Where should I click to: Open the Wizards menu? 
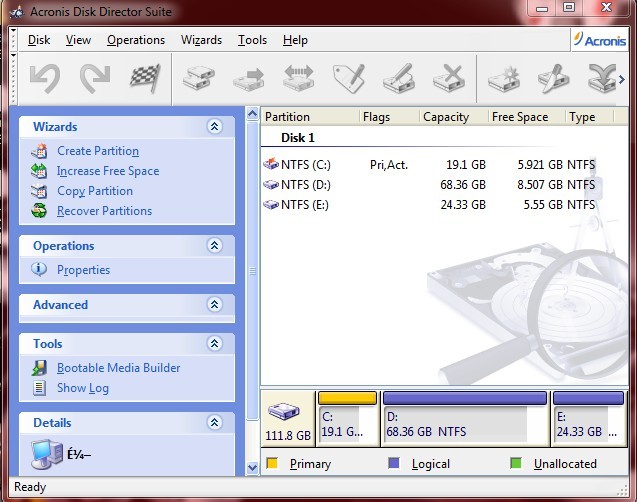click(x=202, y=40)
